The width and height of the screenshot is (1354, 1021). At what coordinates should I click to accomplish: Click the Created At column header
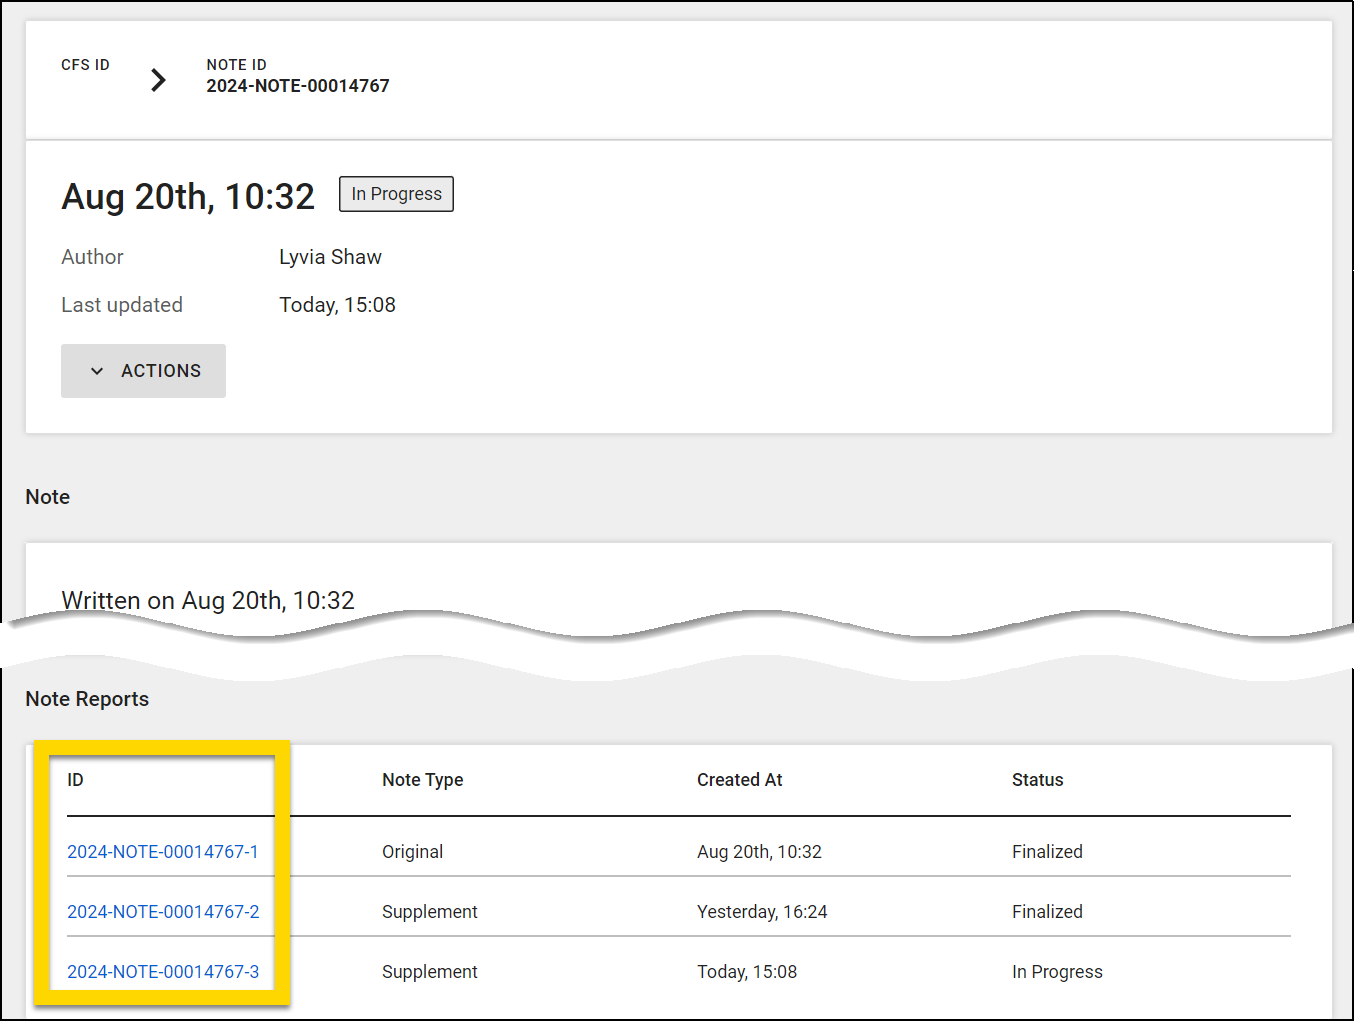click(739, 780)
